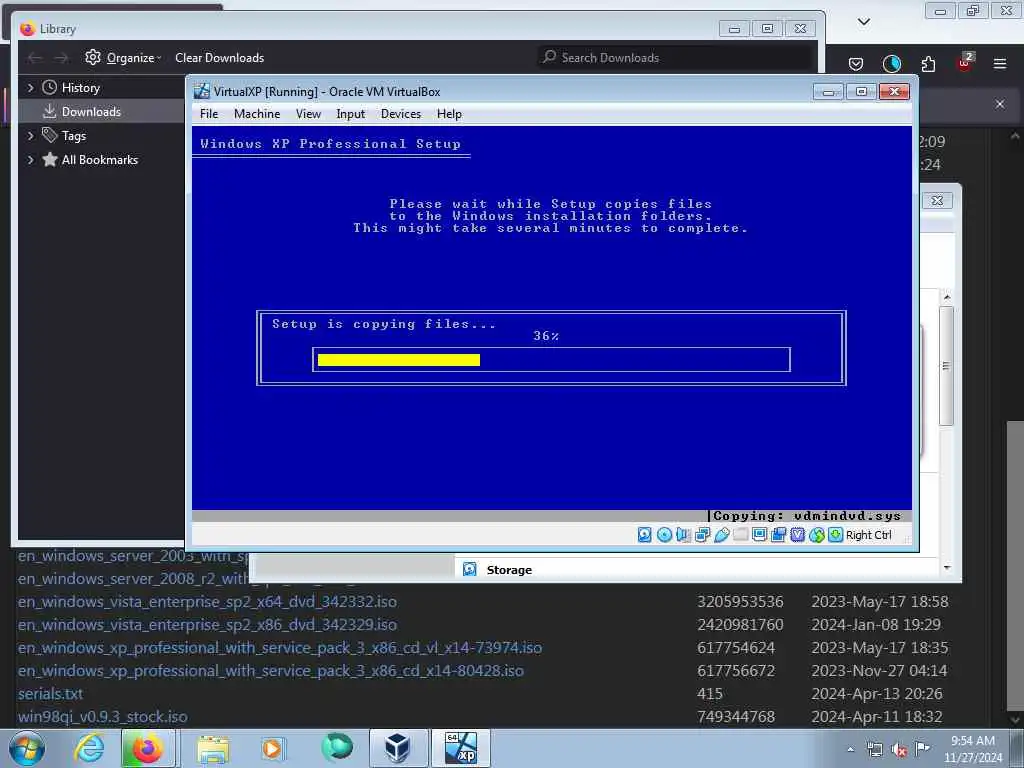The width and height of the screenshot is (1024, 768).
Task: Open Windows Media Player from the taskbar
Action: 272,748
